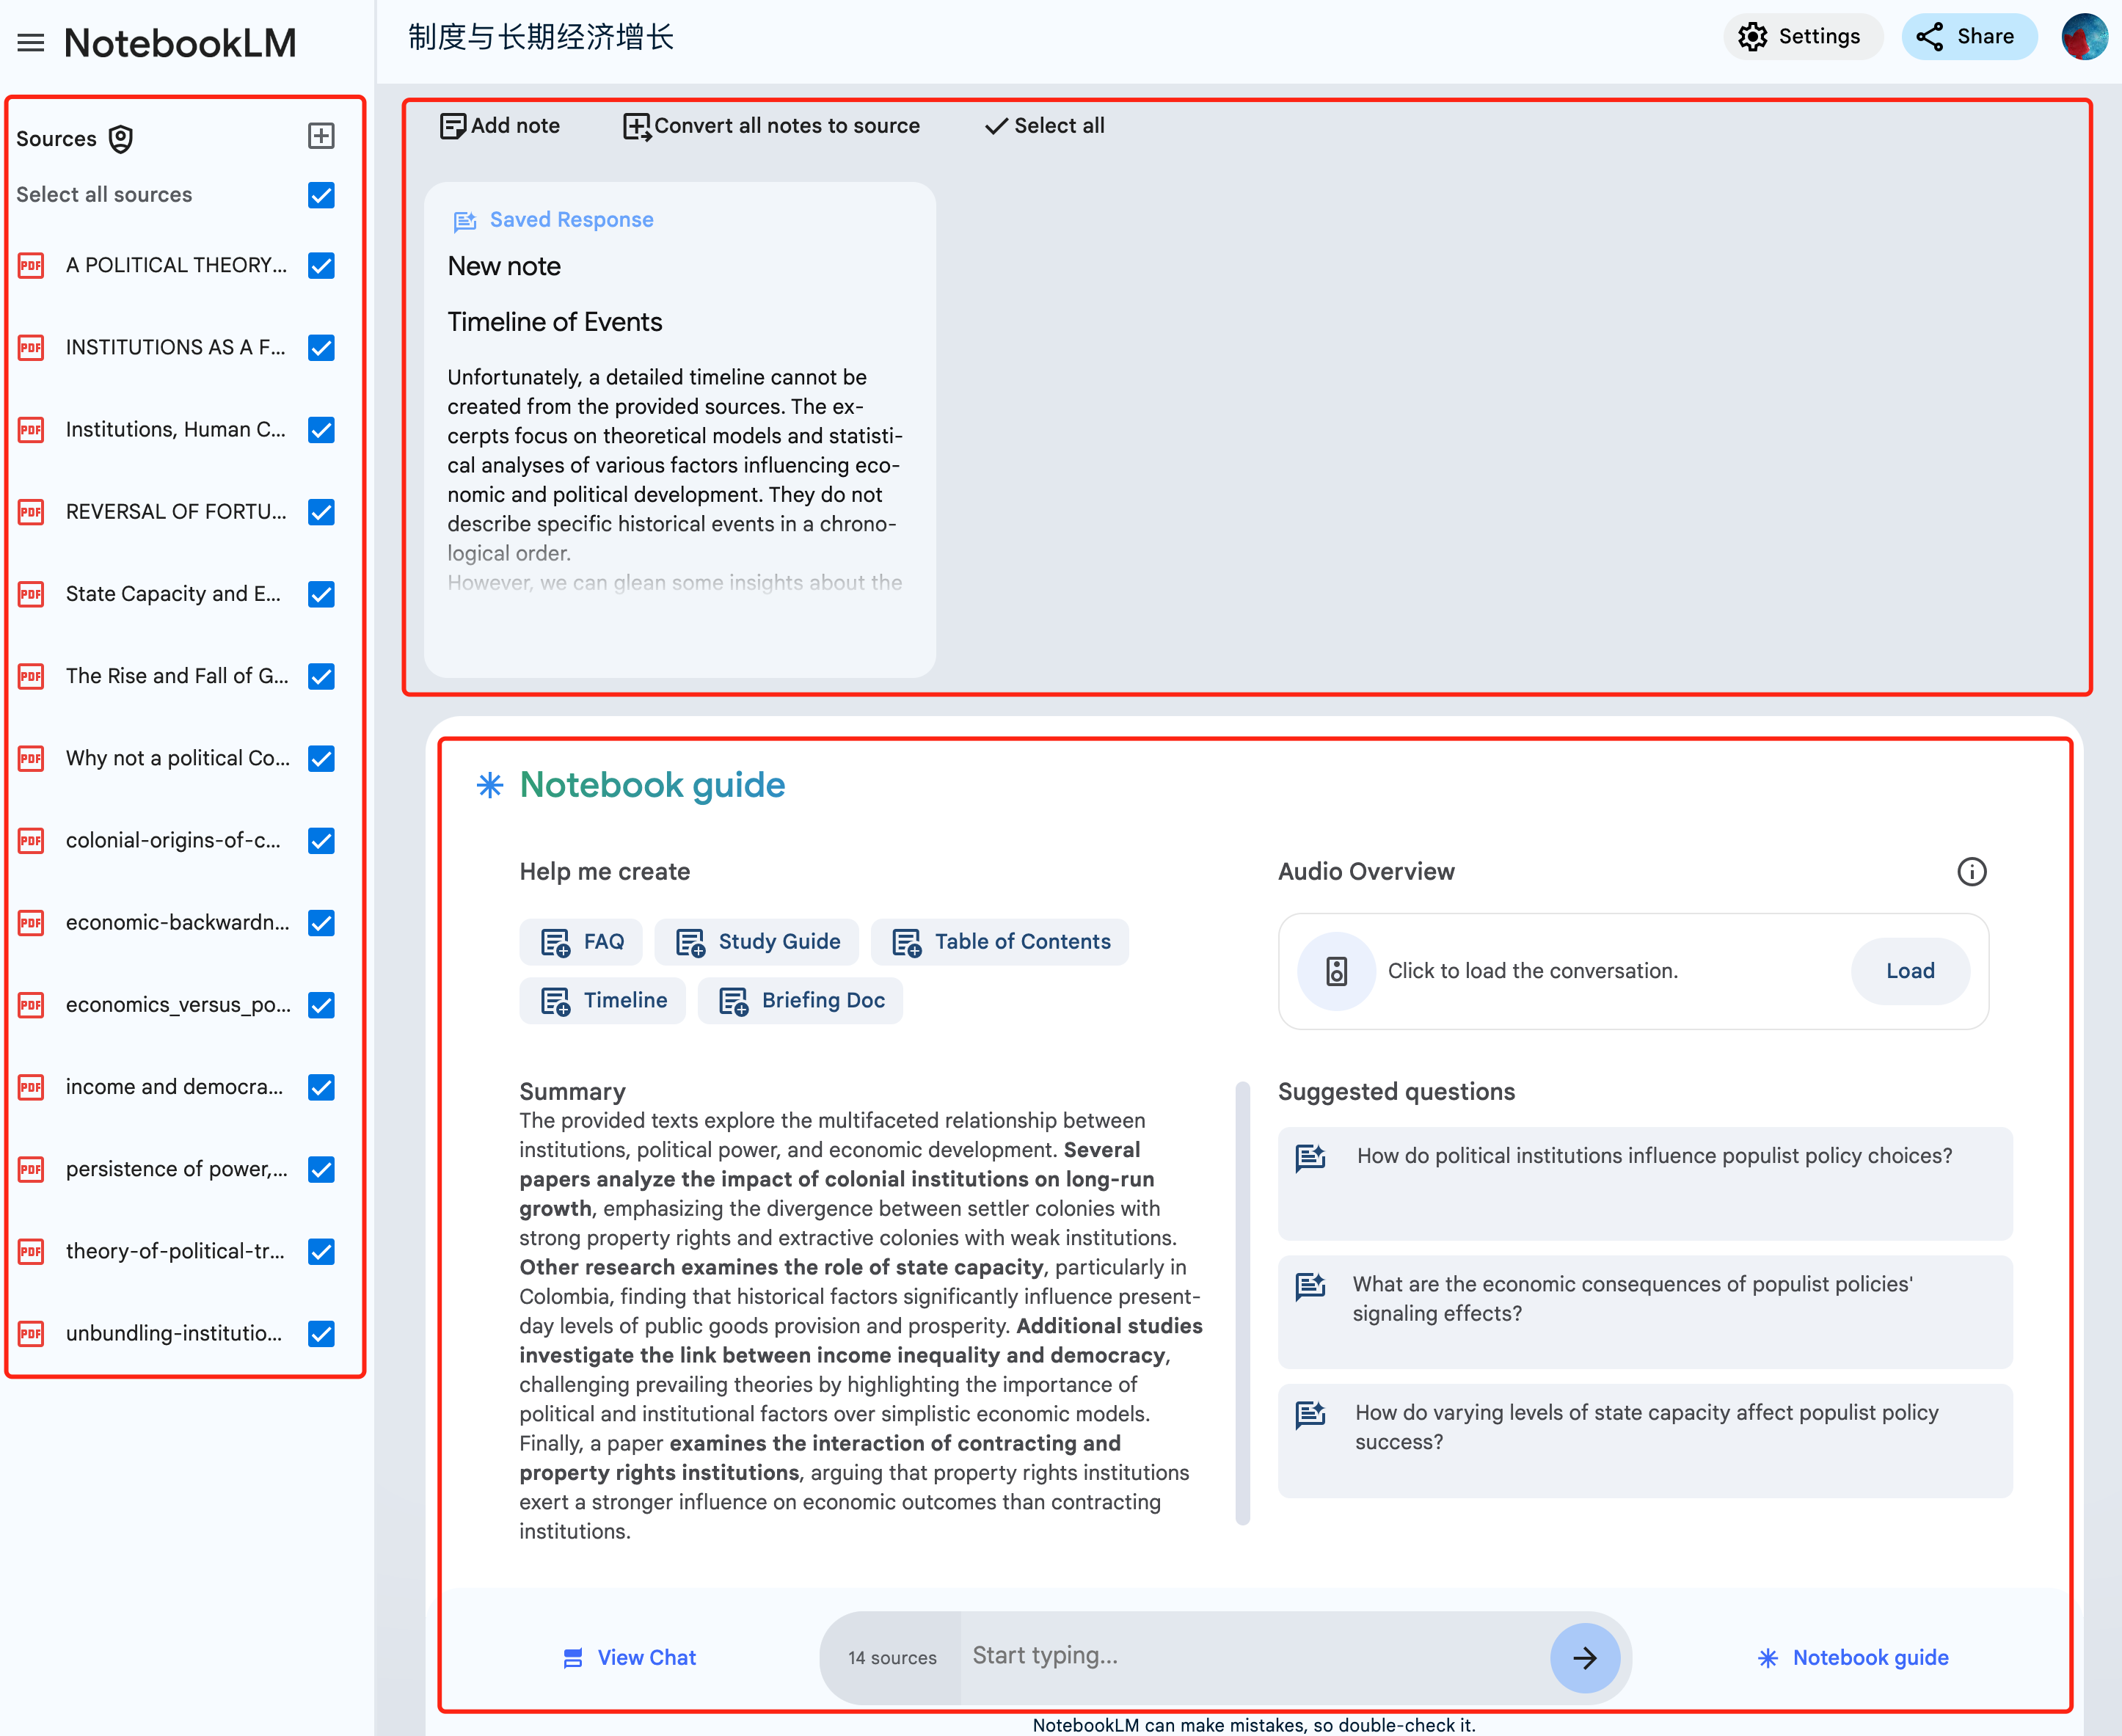Open the hamburger navigation menu

click(31, 43)
